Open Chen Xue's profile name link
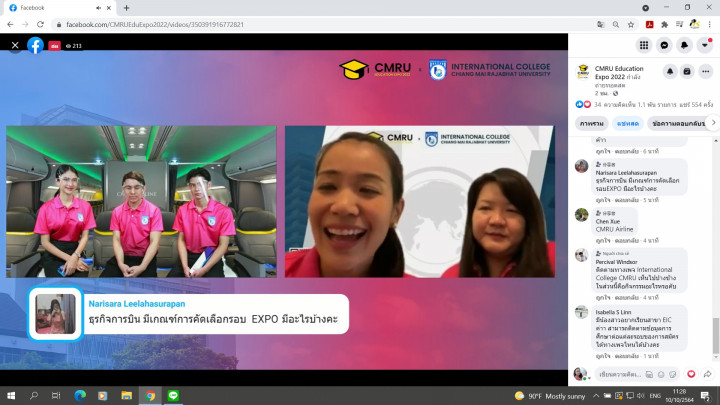 click(608, 221)
